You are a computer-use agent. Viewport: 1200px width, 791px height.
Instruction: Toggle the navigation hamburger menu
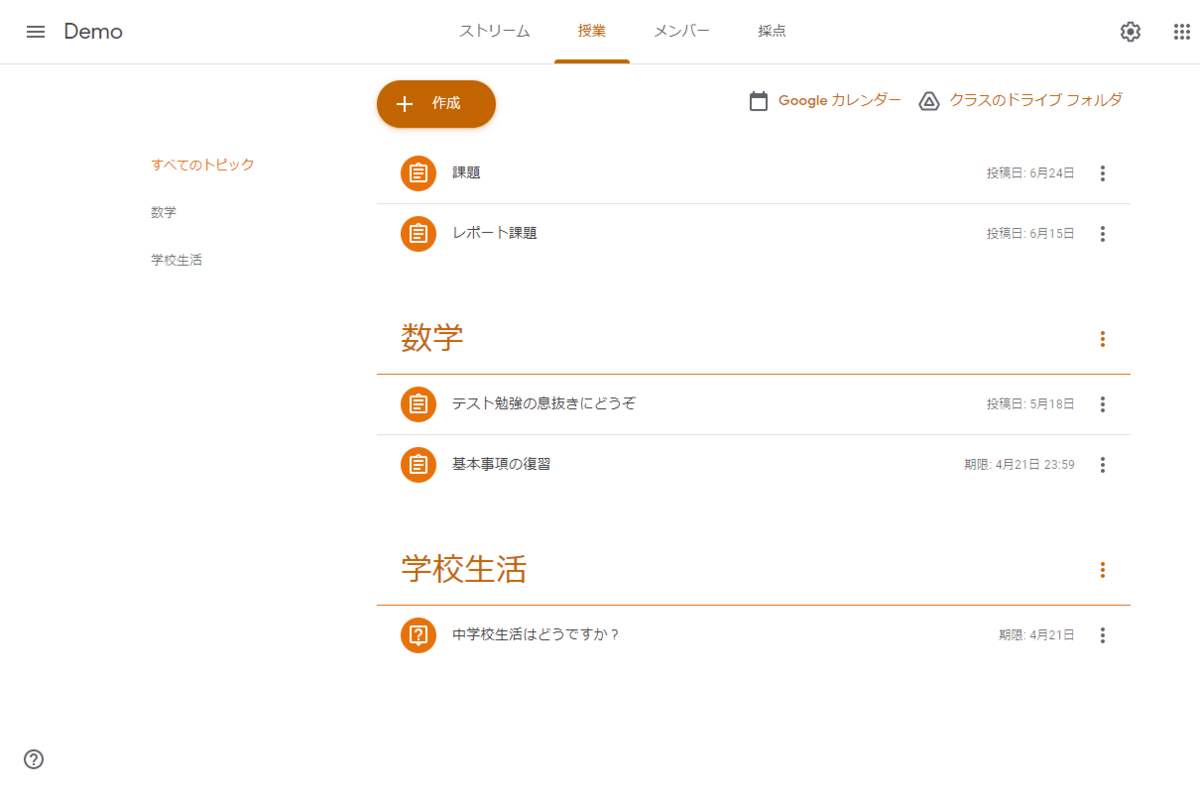[36, 31]
